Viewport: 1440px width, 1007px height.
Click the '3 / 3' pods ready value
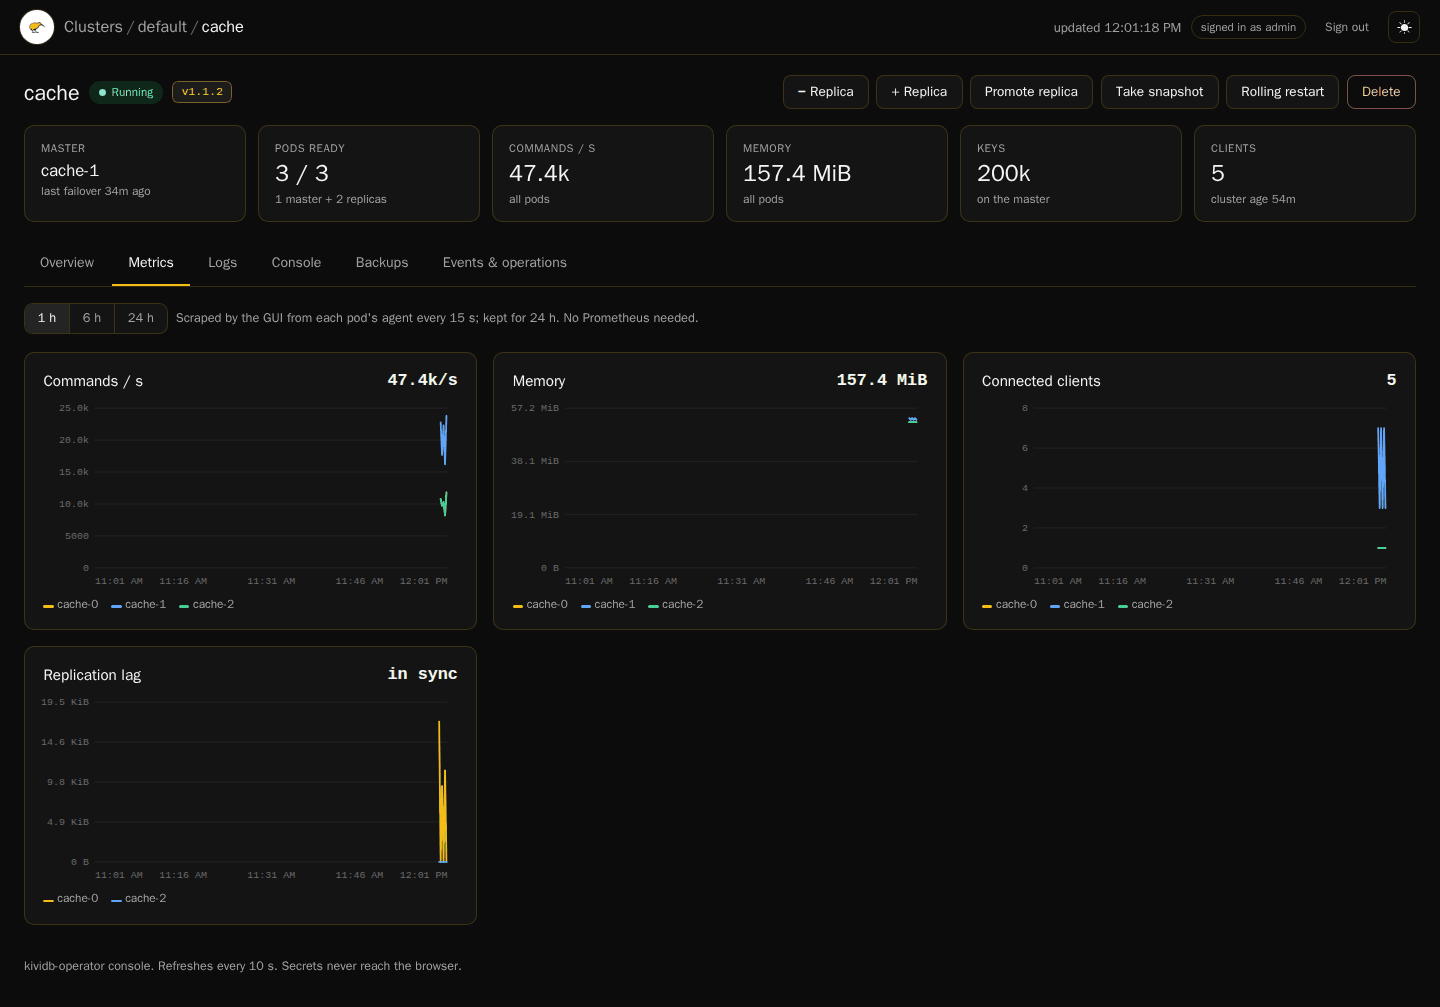[x=302, y=174]
